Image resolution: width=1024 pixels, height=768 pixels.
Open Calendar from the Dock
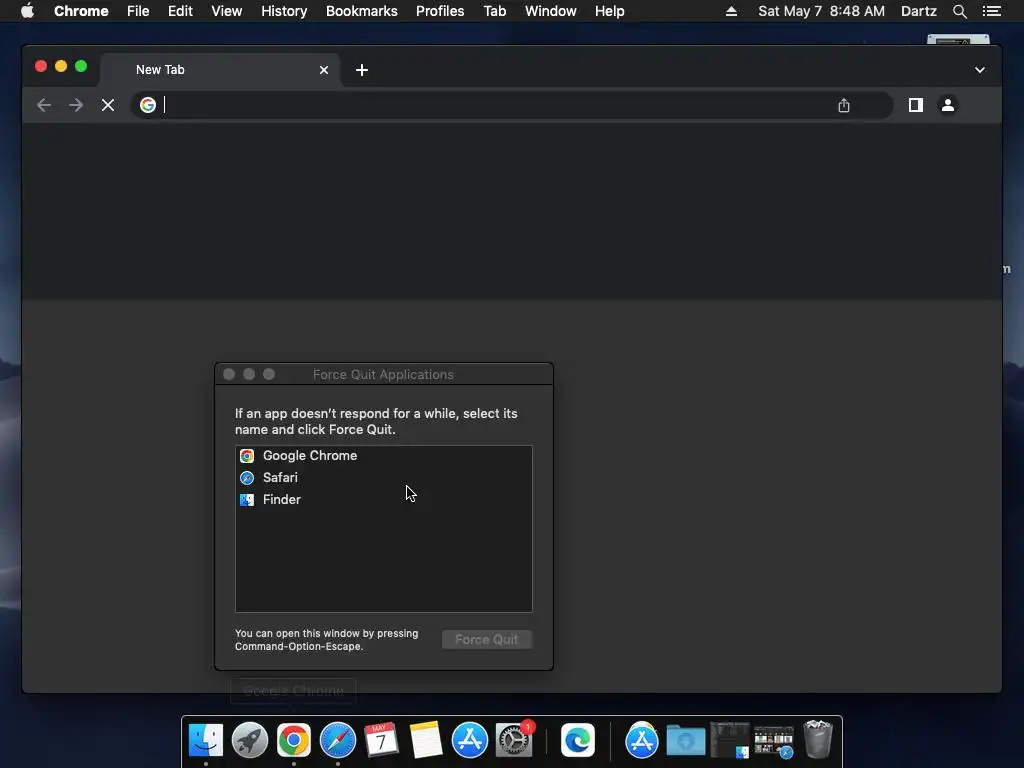tap(381, 740)
